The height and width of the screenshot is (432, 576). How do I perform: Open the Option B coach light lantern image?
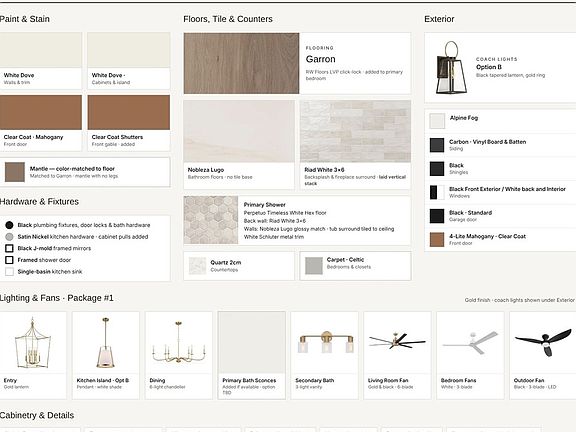pyautogui.click(x=451, y=68)
